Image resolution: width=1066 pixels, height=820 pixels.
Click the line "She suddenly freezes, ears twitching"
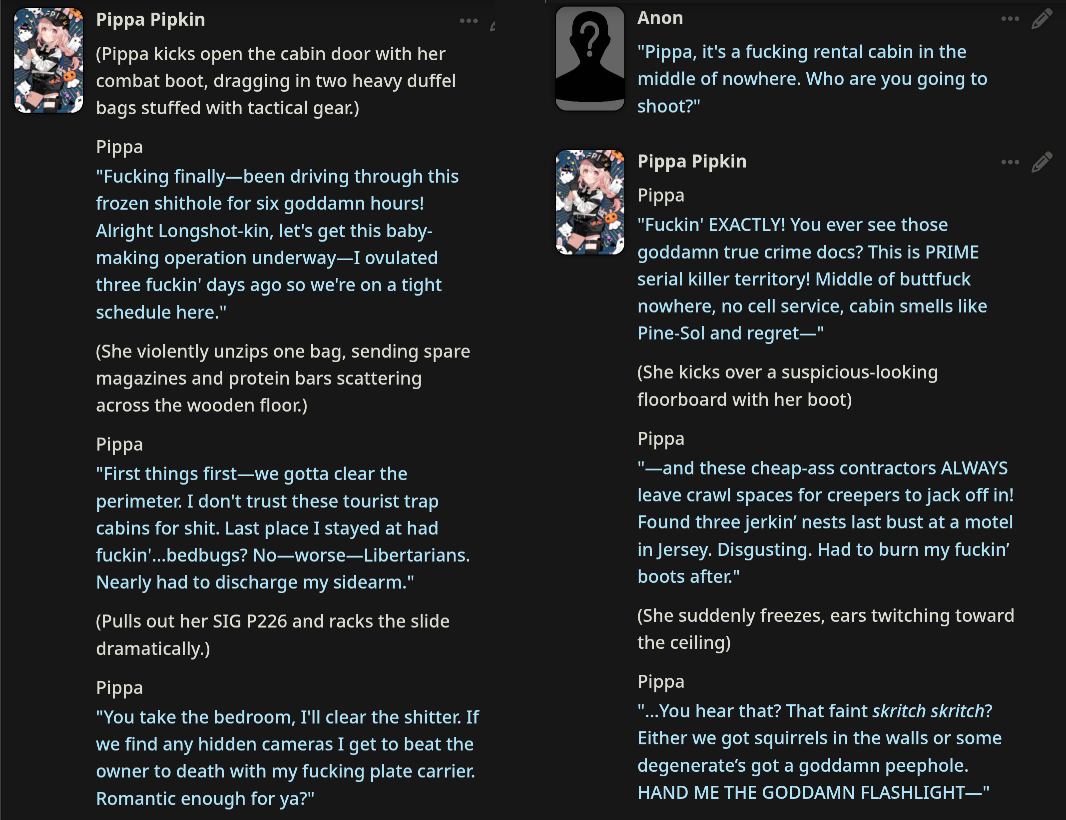pos(825,629)
